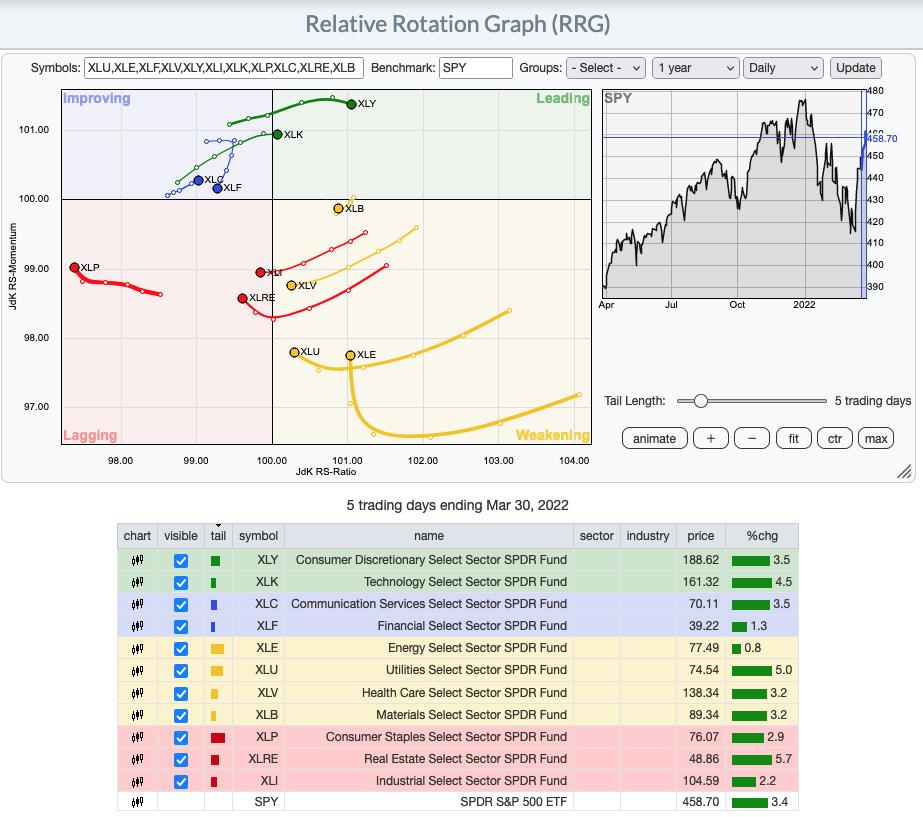The height and width of the screenshot is (817, 923).
Task: Uncheck visible checkbox for XLK
Action: coord(181,583)
